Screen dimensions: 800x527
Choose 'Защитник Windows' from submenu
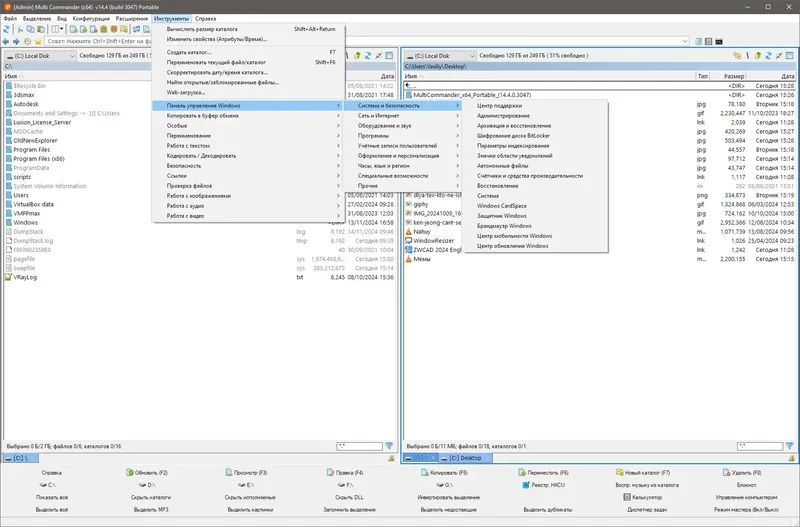tap(535, 216)
